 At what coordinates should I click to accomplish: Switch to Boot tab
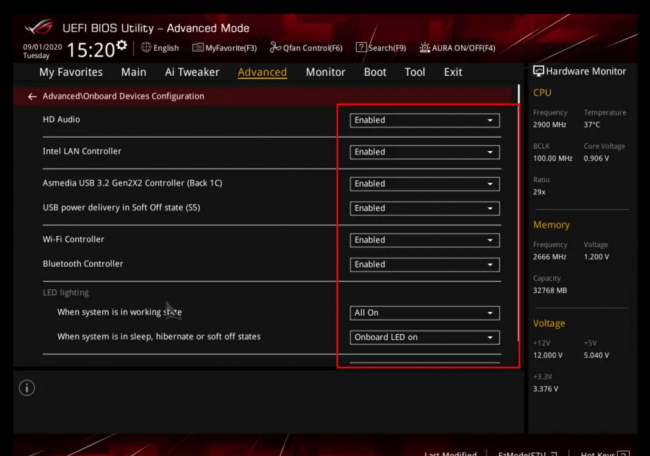(x=375, y=72)
